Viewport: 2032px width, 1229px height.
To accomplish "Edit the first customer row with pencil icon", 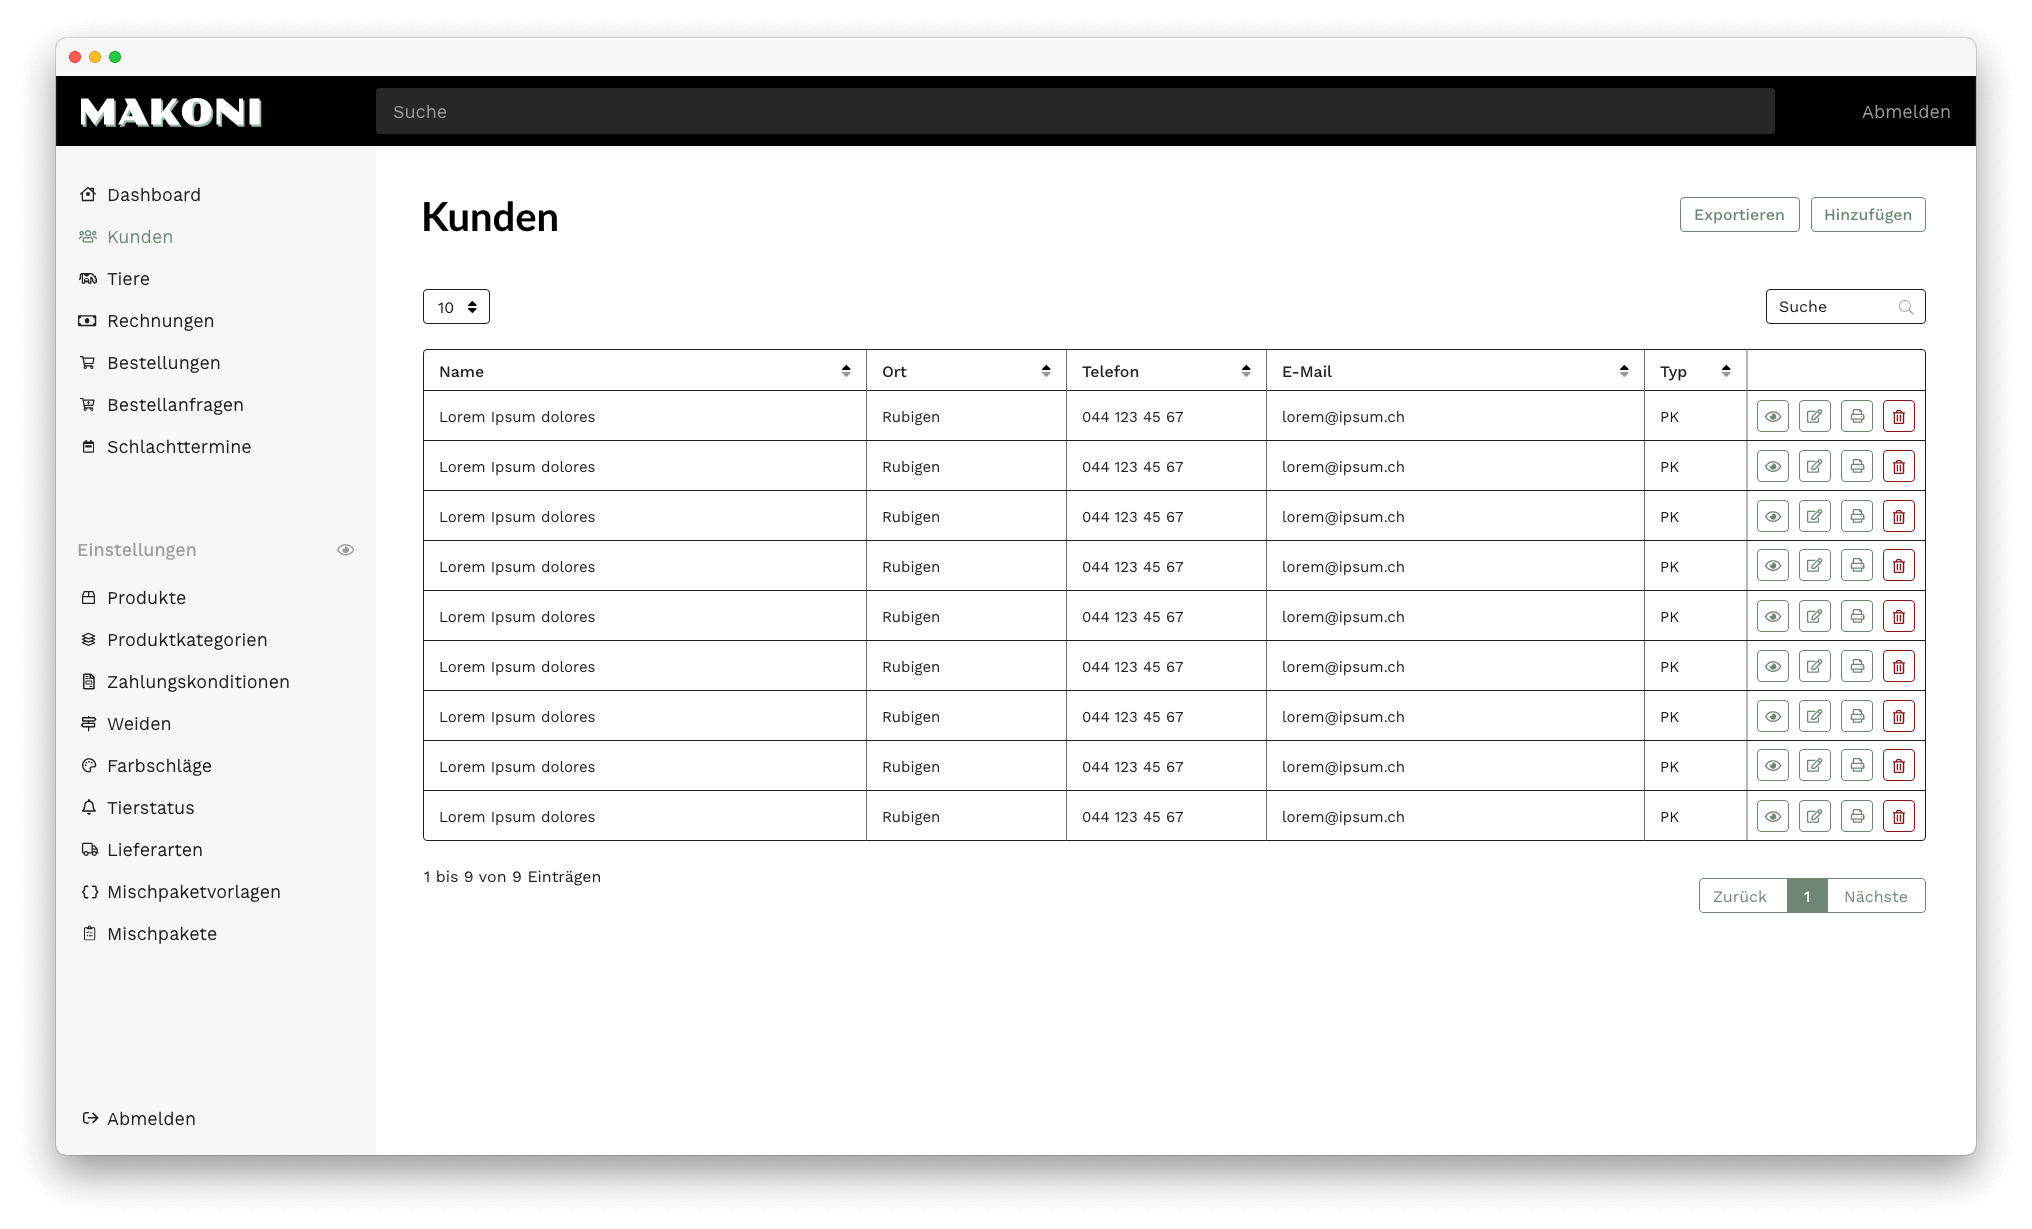I will tap(1814, 416).
